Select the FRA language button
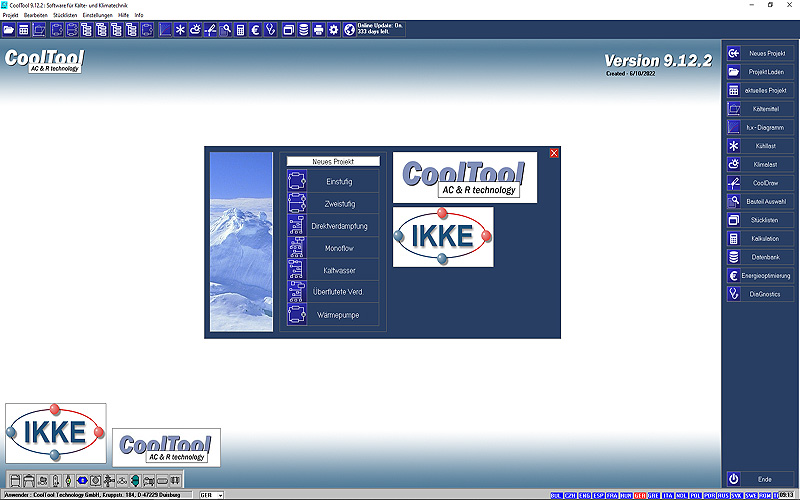Image resolution: width=800 pixels, height=500 pixels. tap(612, 495)
